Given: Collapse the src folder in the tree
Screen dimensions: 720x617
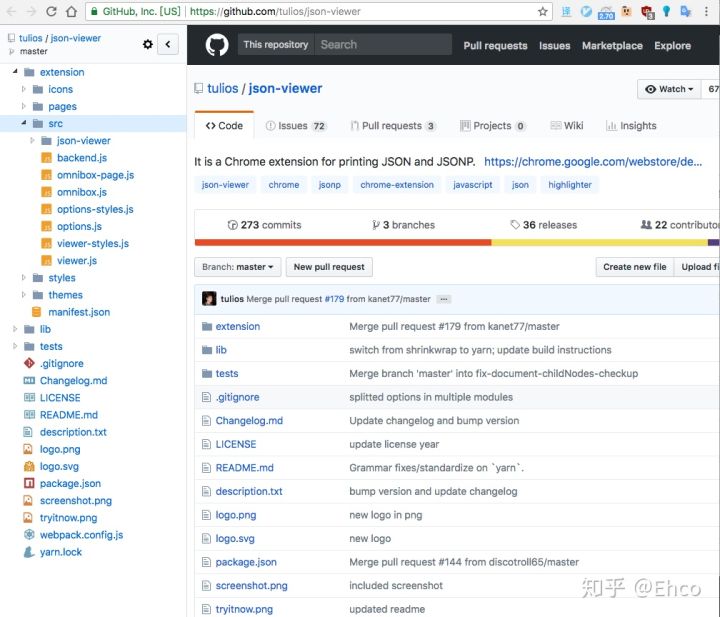Looking at the screenshot, I should click(24, 123).
